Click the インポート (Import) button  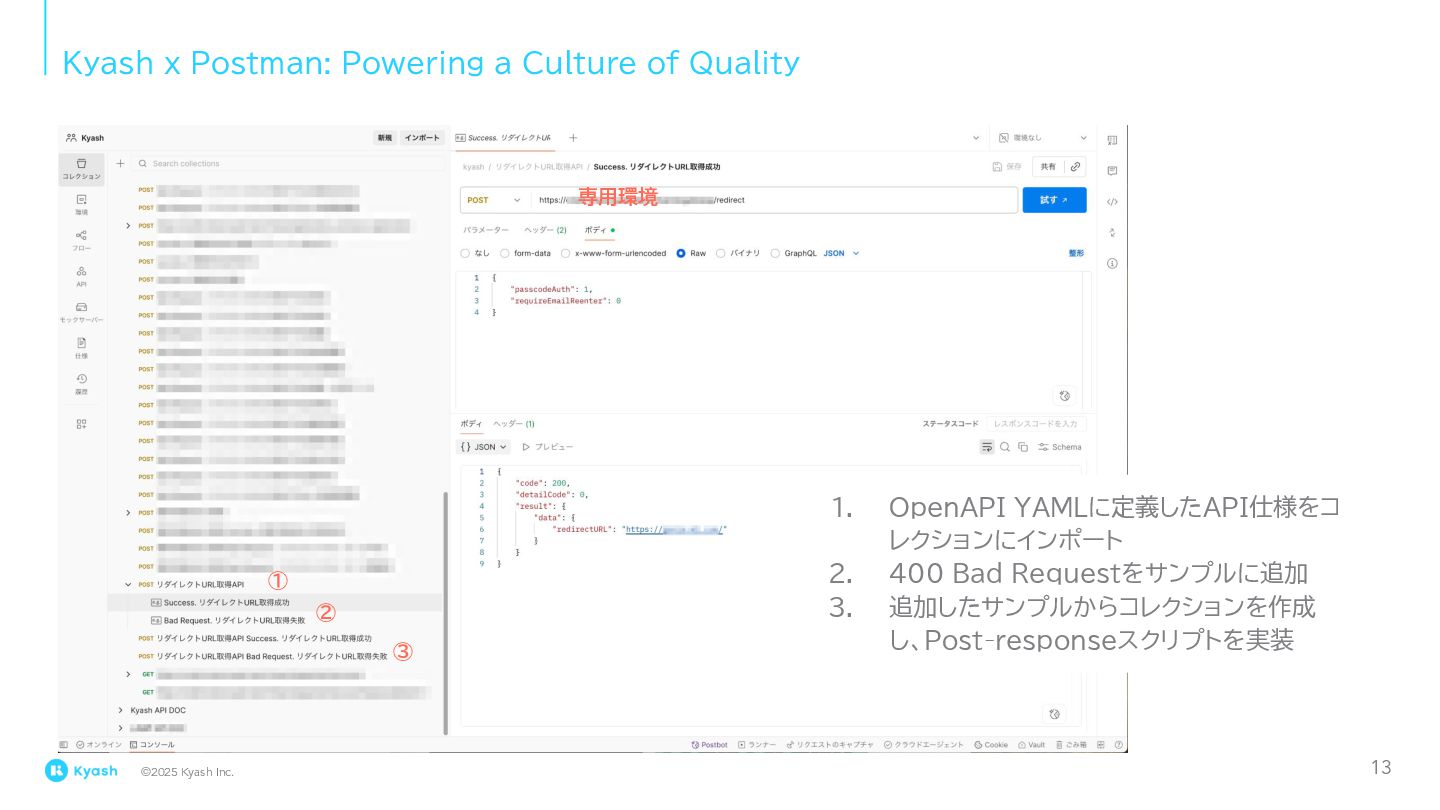click(422, 138)
